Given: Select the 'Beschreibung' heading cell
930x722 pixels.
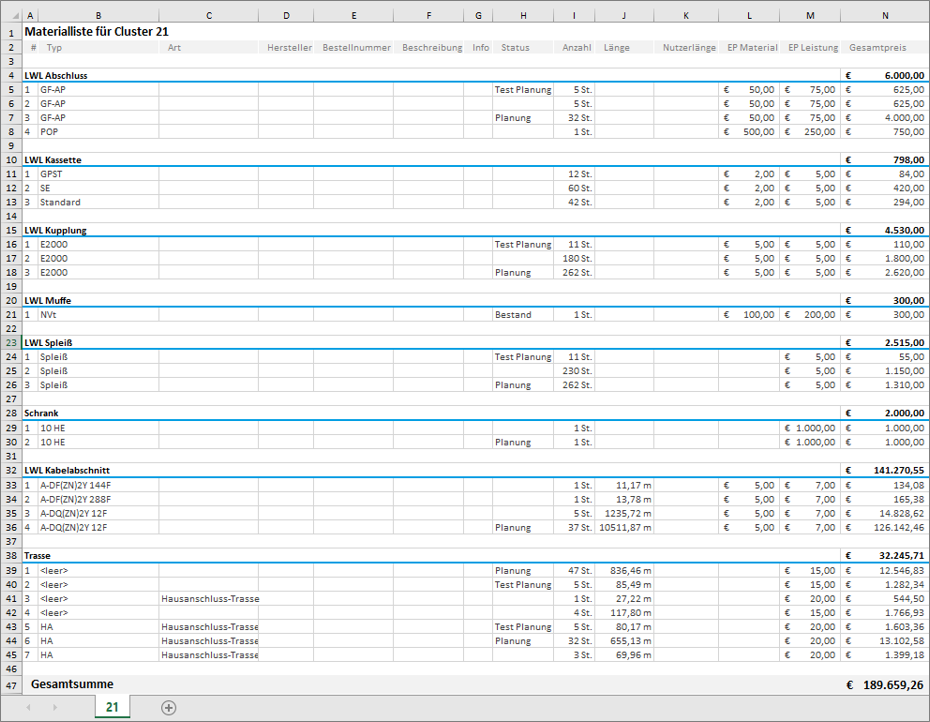Looking at the screenshot, I should [429, 47].
